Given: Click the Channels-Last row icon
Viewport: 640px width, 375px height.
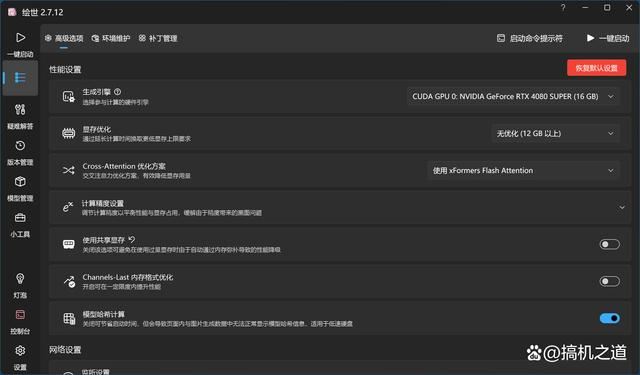Looking at the screenshot, I should [69, 281].
